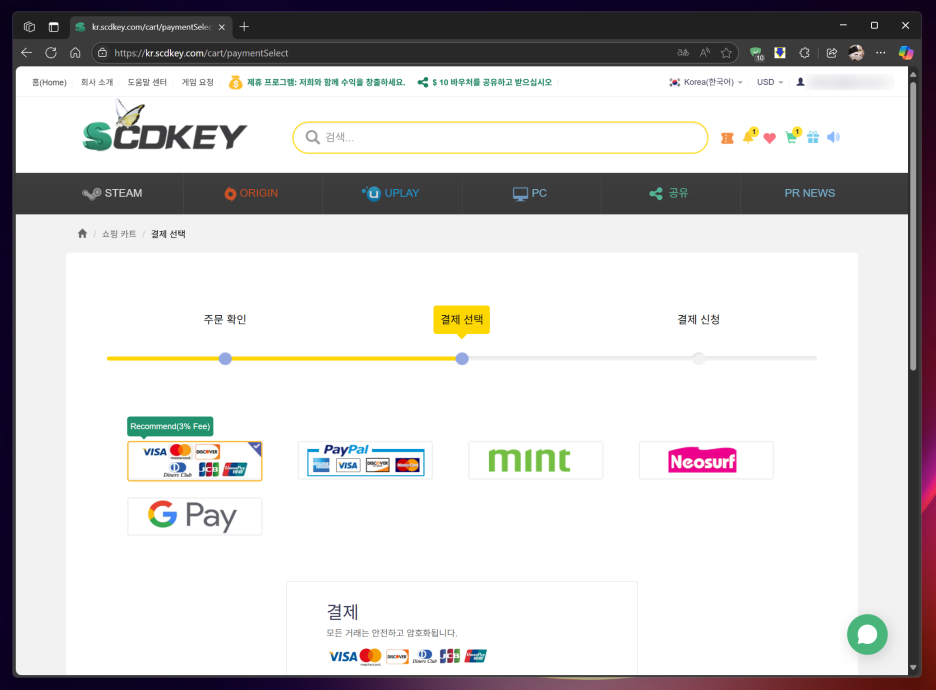
Task: Click the scrollbar down arrow
Action: click(913, 667)
